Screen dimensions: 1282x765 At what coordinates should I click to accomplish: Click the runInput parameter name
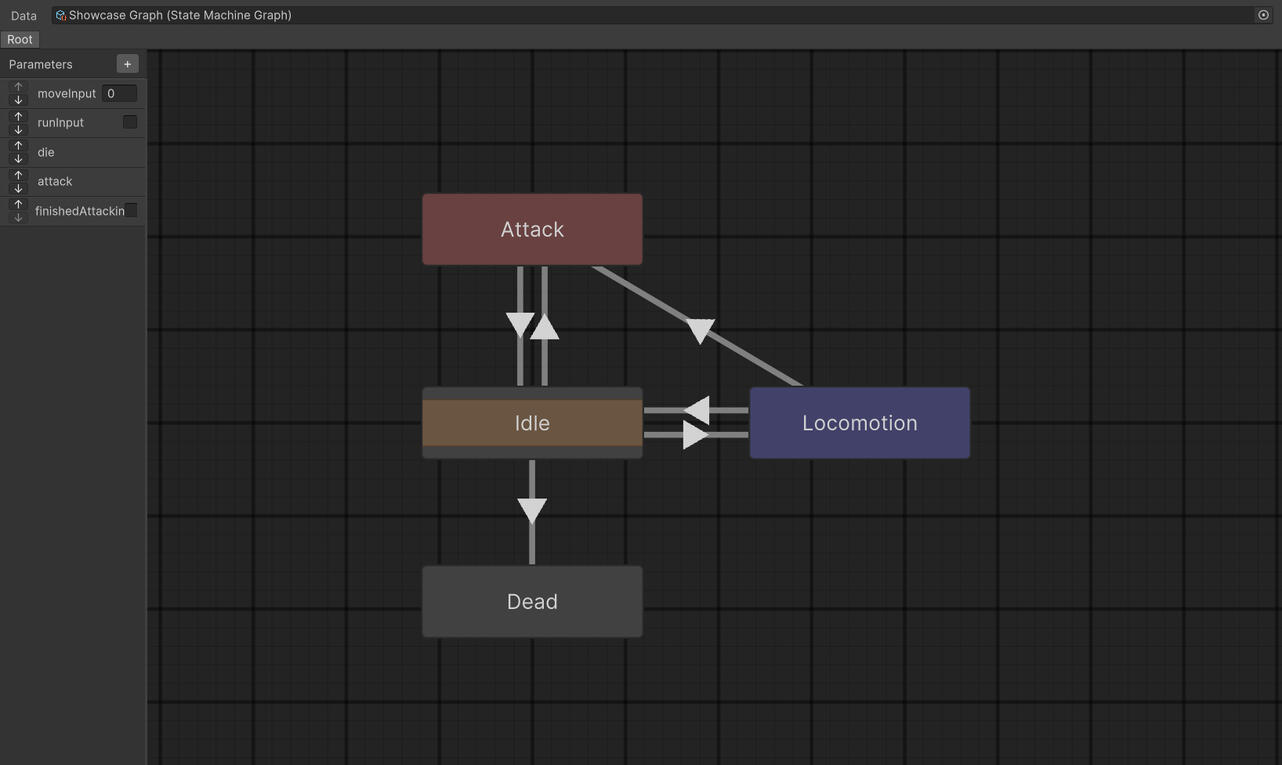[61, 122]
